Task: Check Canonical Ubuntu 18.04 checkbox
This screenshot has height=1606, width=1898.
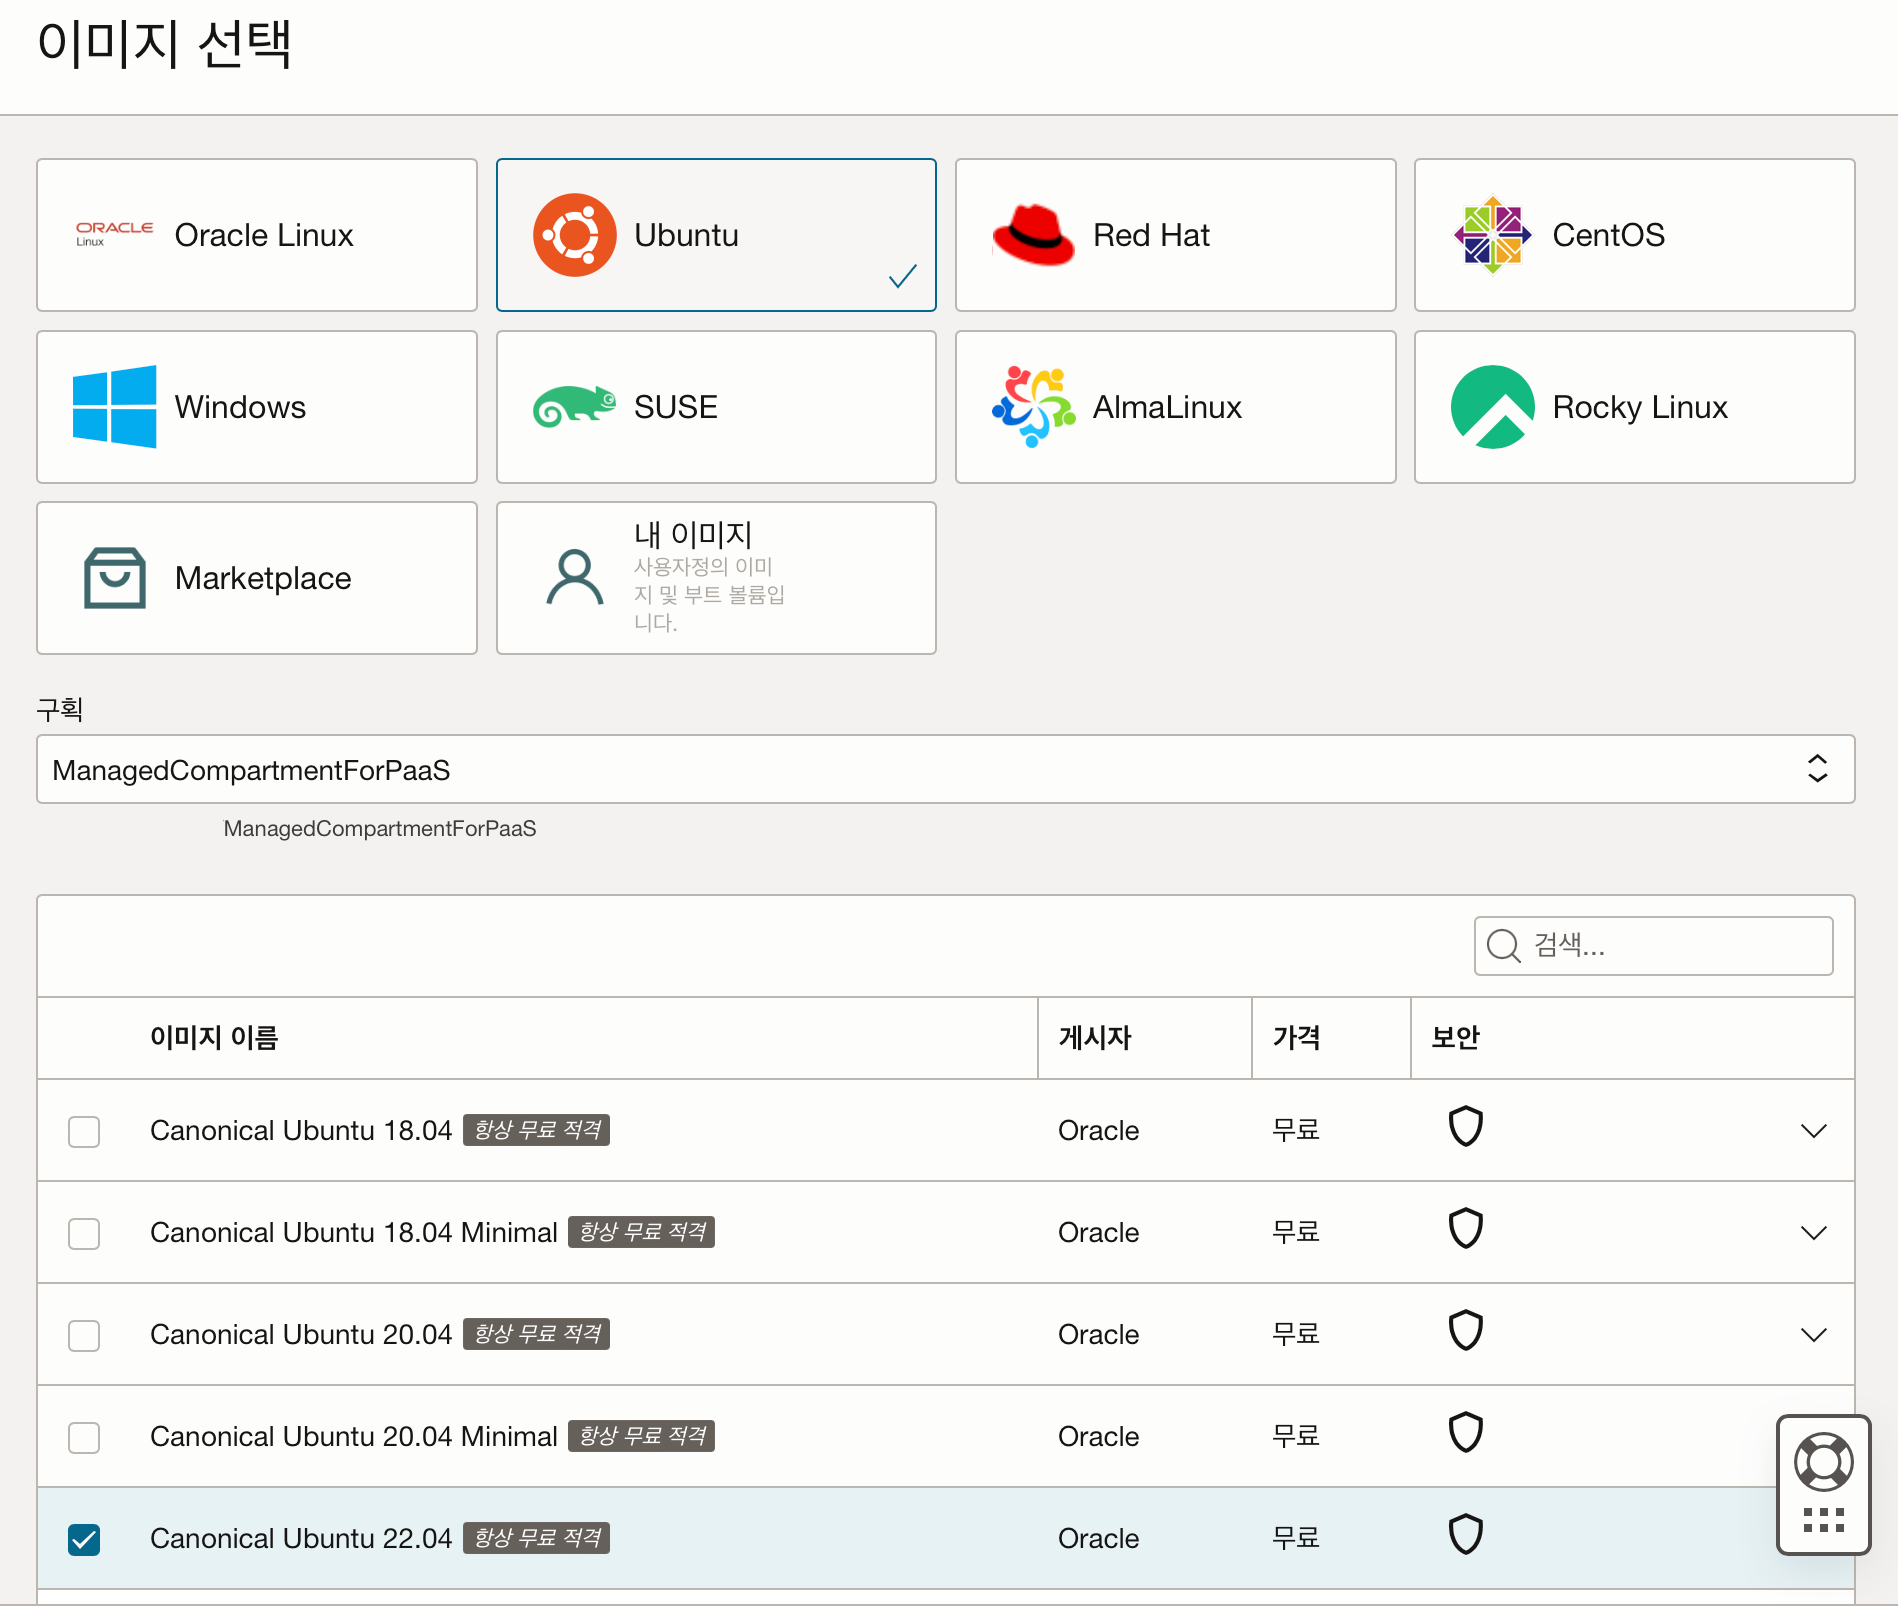Action: pos(84,1131)
